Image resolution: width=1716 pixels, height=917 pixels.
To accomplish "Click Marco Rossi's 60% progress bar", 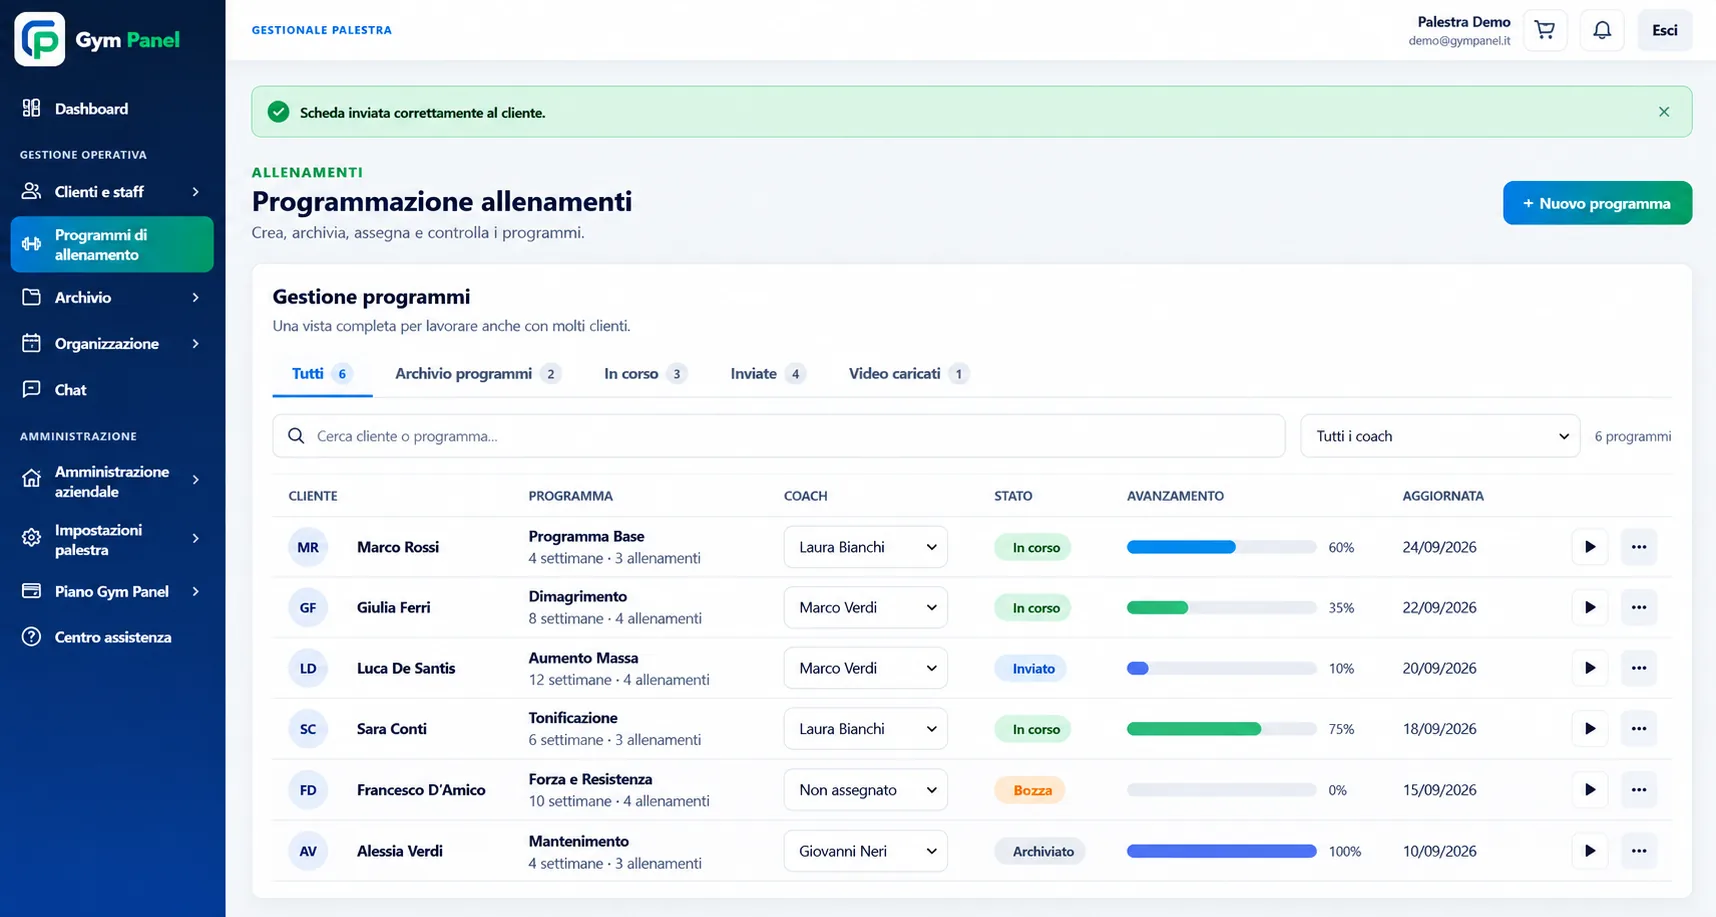I will pyautogui.click(x=1221, y=547).
